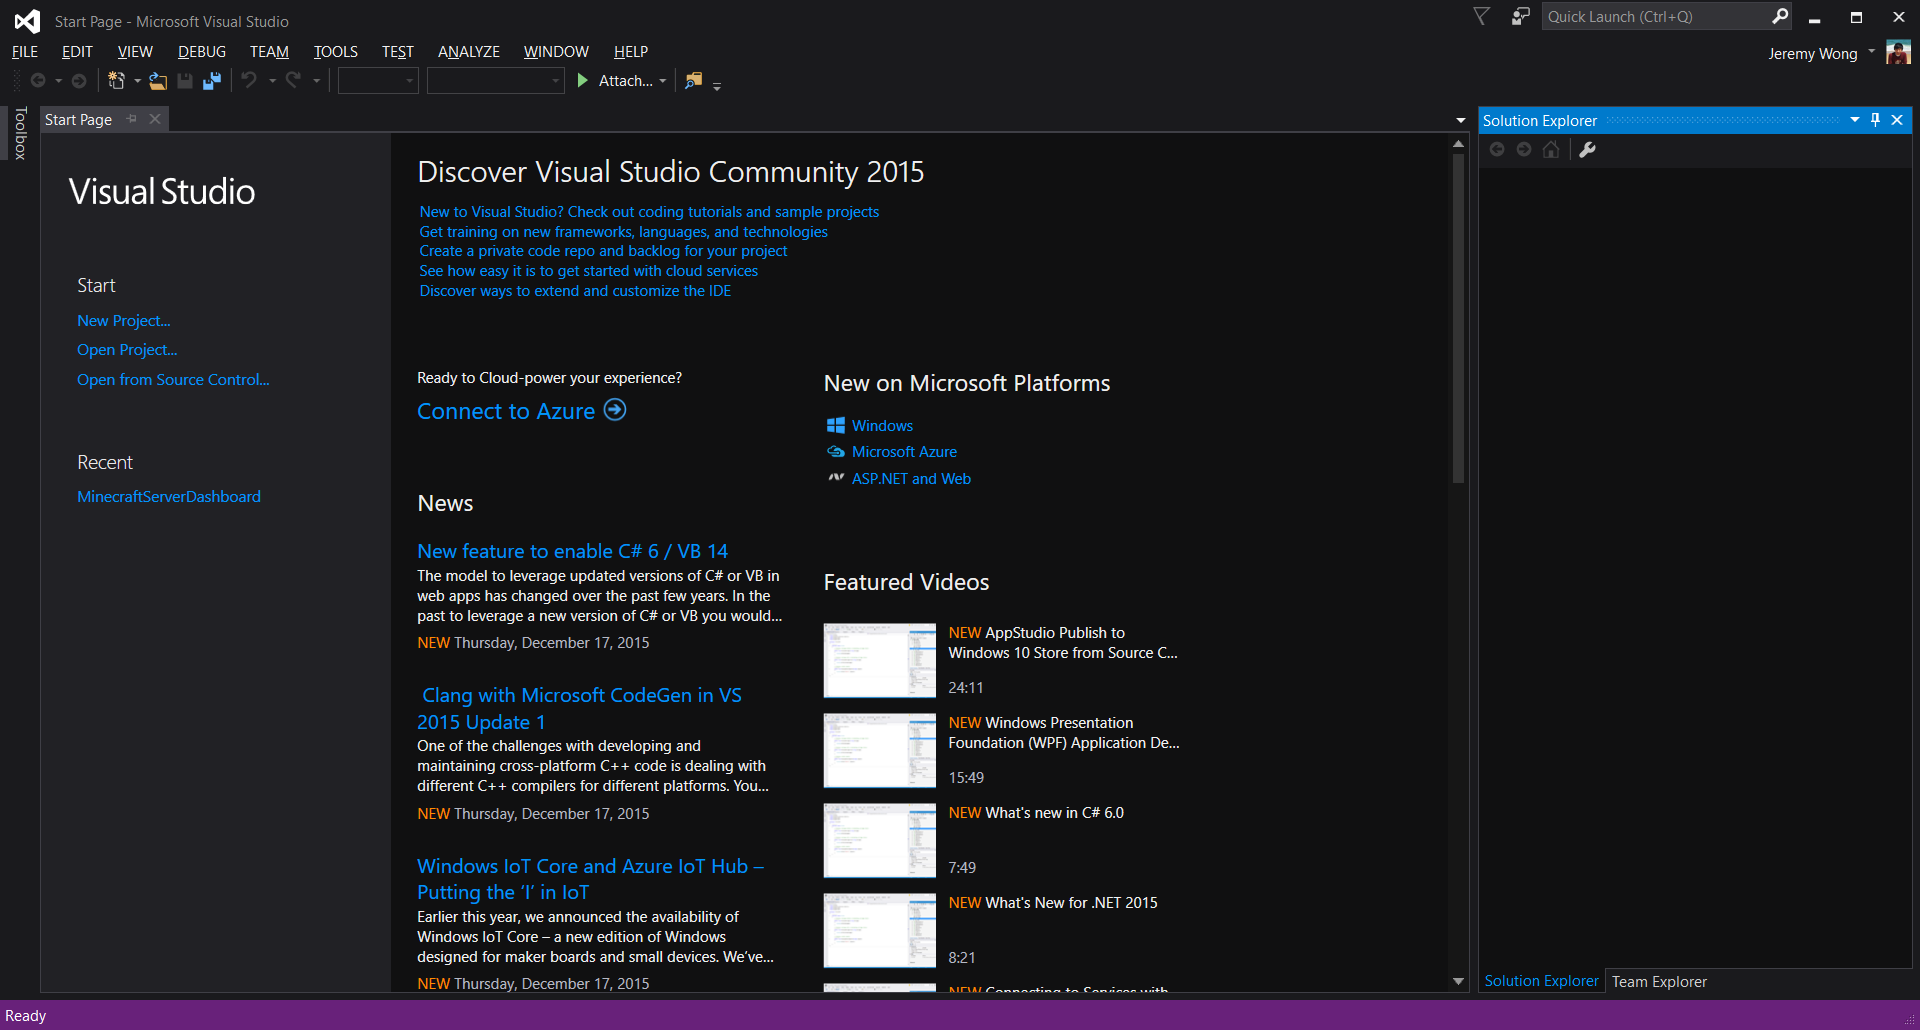Click the Solution Explorer Back icon

click(x=1497, y=150)
